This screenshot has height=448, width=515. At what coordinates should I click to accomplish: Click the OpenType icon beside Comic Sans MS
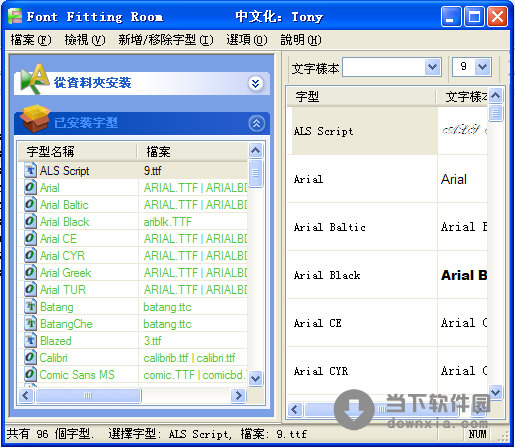[x=30, y=374]
